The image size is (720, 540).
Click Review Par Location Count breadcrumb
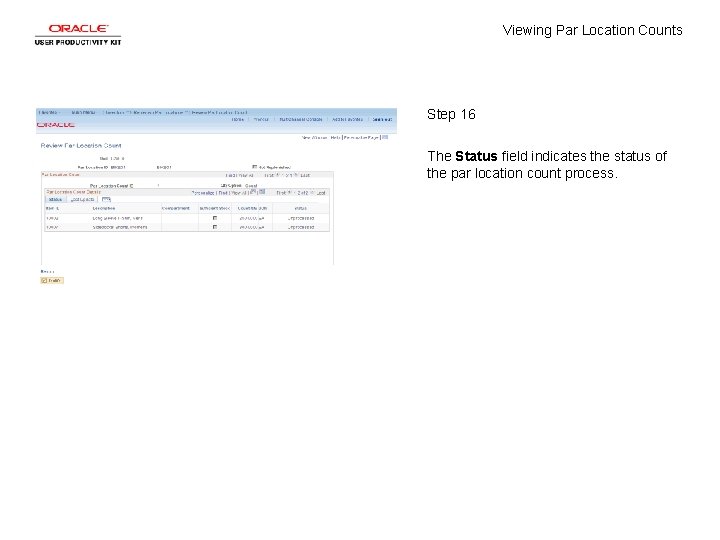[219, 112]
